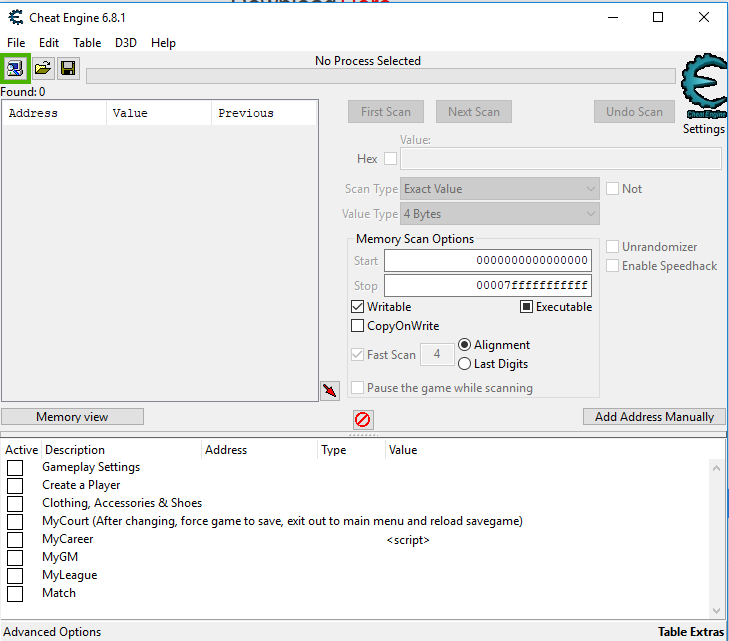Activate the MyLeague entry checkbox
The image size is (729, 641).
pos(15,575)
